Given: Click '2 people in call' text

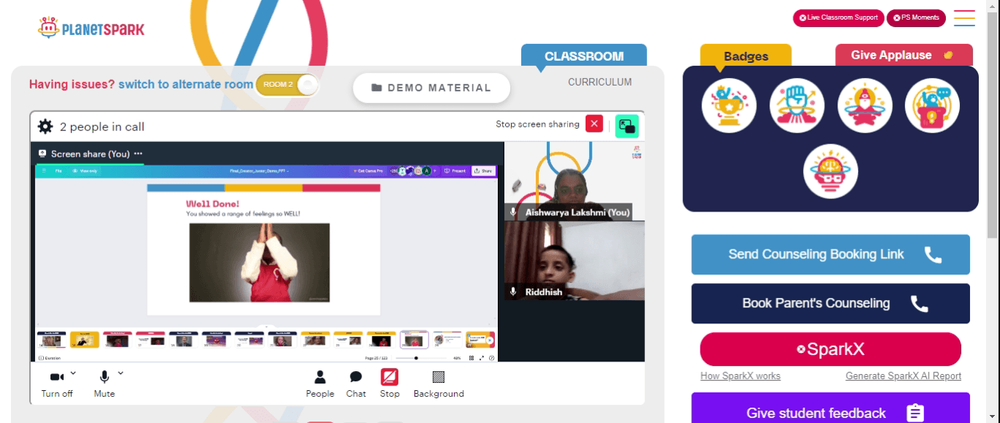Looking at the screenshot, I should pos(102,126).
